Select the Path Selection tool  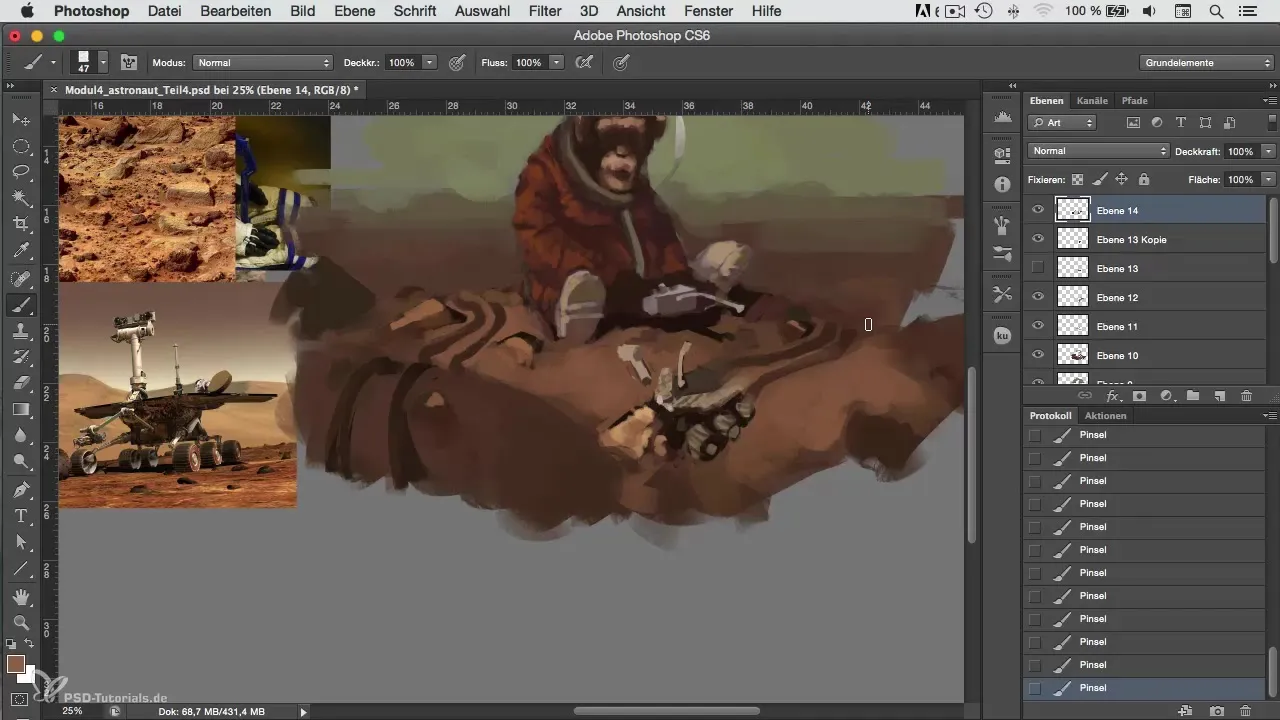coord(21,542)
